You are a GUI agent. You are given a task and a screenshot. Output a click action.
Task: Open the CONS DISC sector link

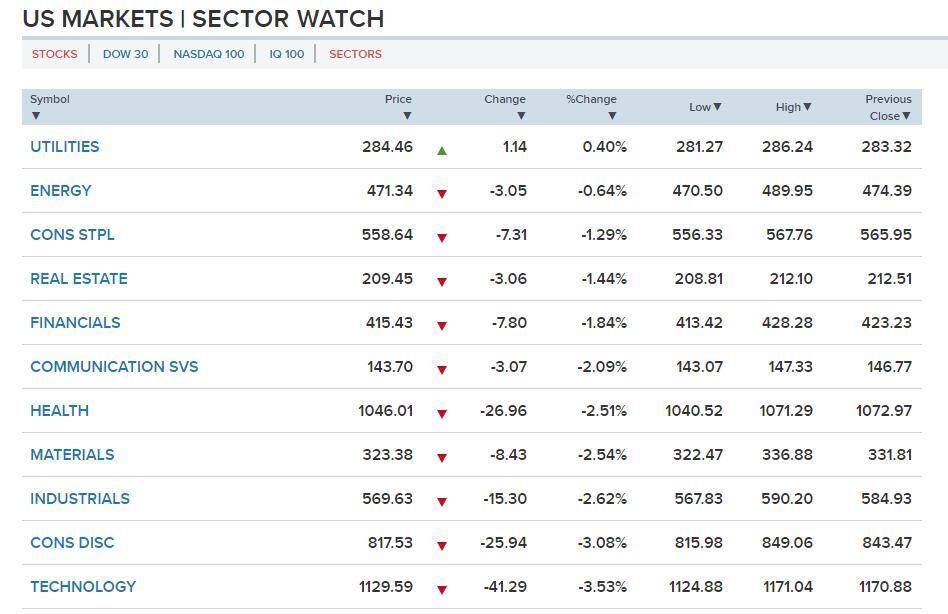(x=72, y=543)
